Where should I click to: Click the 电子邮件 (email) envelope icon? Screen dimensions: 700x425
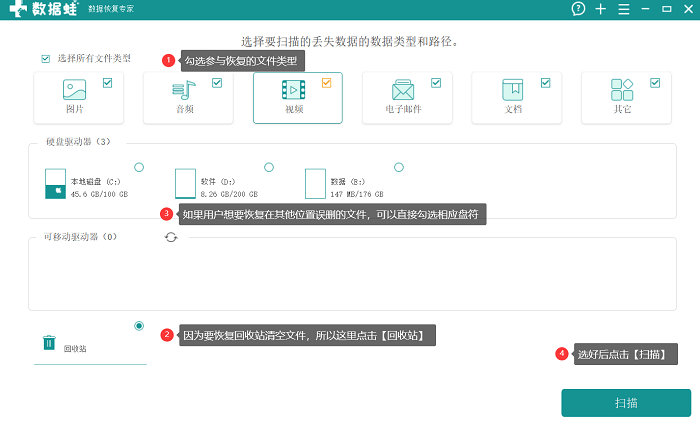tap(403, 90)
